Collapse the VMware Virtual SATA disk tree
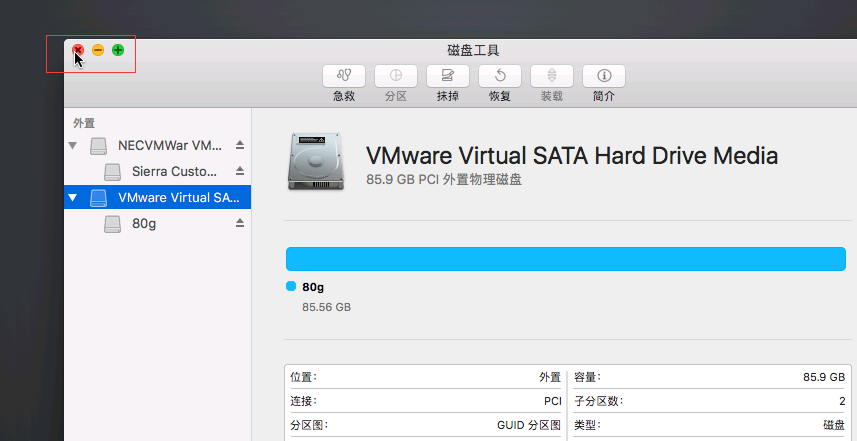 click(x=73, y=197)
